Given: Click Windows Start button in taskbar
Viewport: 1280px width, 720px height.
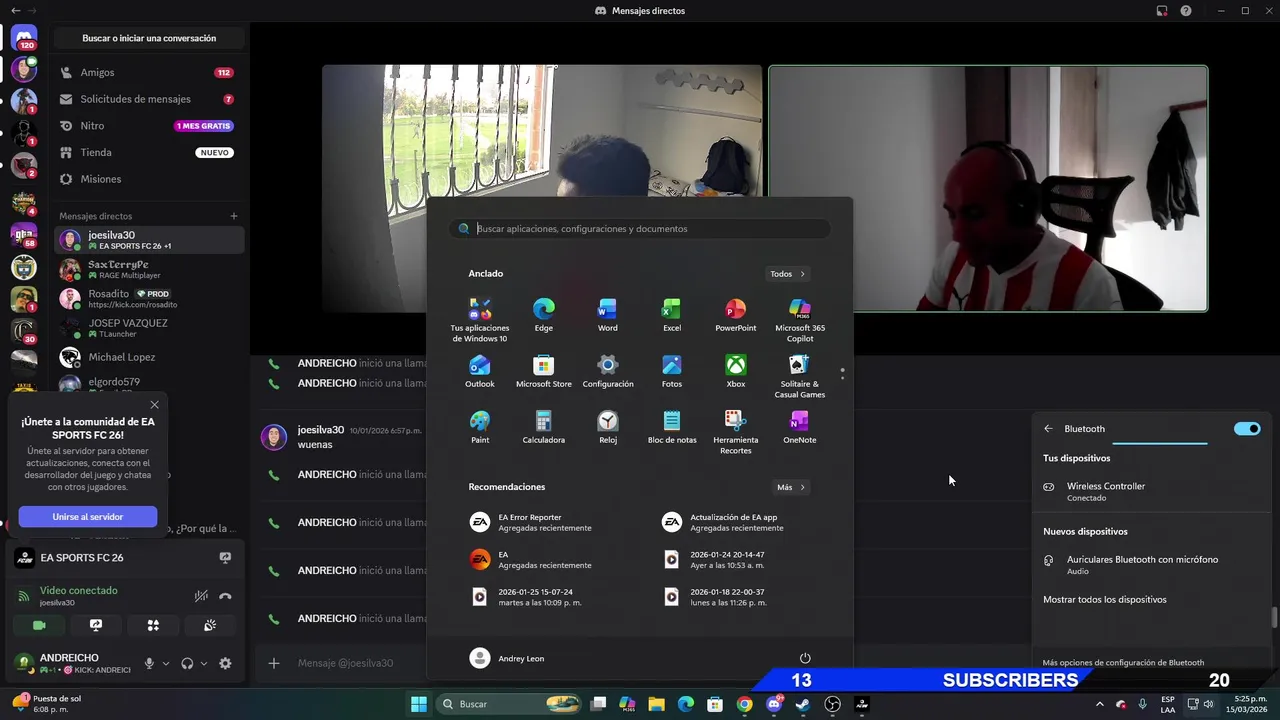Looking at the screenshot, I should [x=419, y=704].
